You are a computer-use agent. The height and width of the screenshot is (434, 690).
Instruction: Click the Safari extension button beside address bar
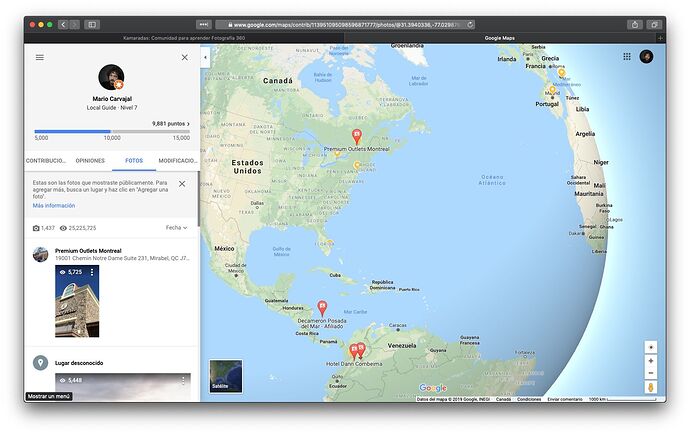[x=204, y=25]
